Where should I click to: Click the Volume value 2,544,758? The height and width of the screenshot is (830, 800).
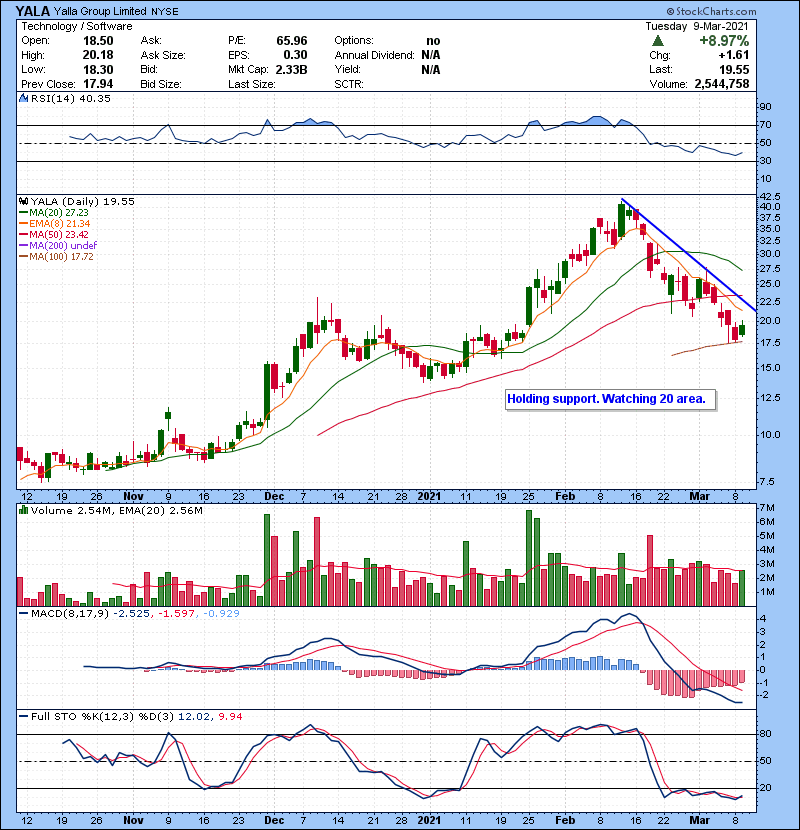[722, 84]
